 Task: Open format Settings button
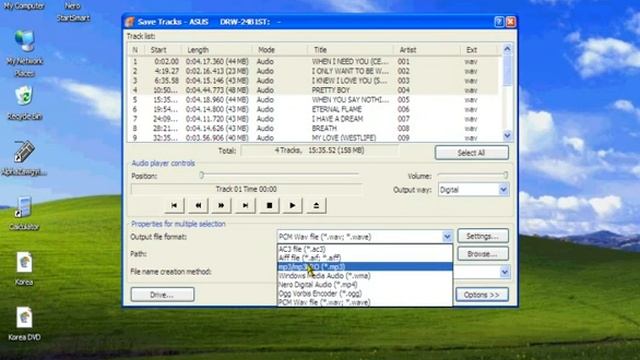tap(482, 236)
